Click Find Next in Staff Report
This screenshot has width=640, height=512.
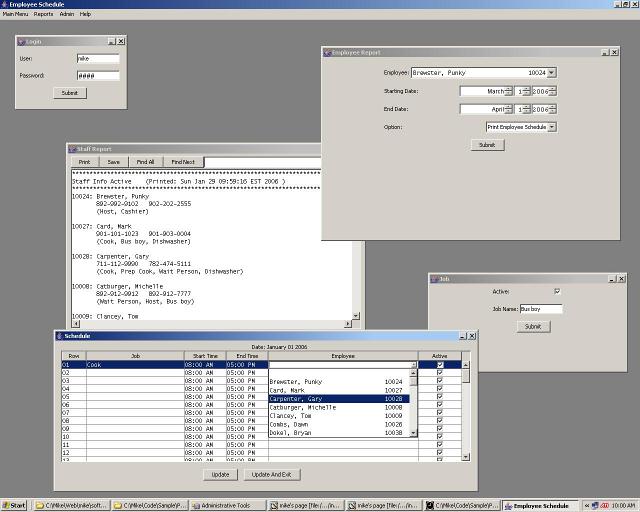(x=183, y=162)
